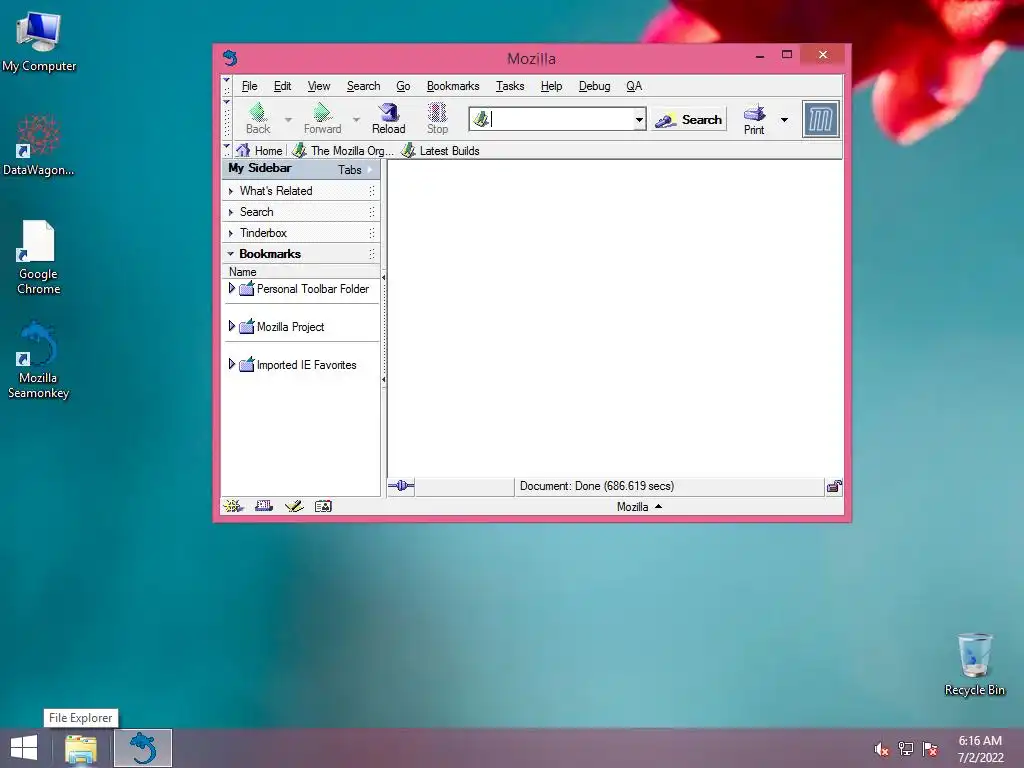Open the DataWagon desktop shortcut

pyautogui.click(x=39, y=145)
